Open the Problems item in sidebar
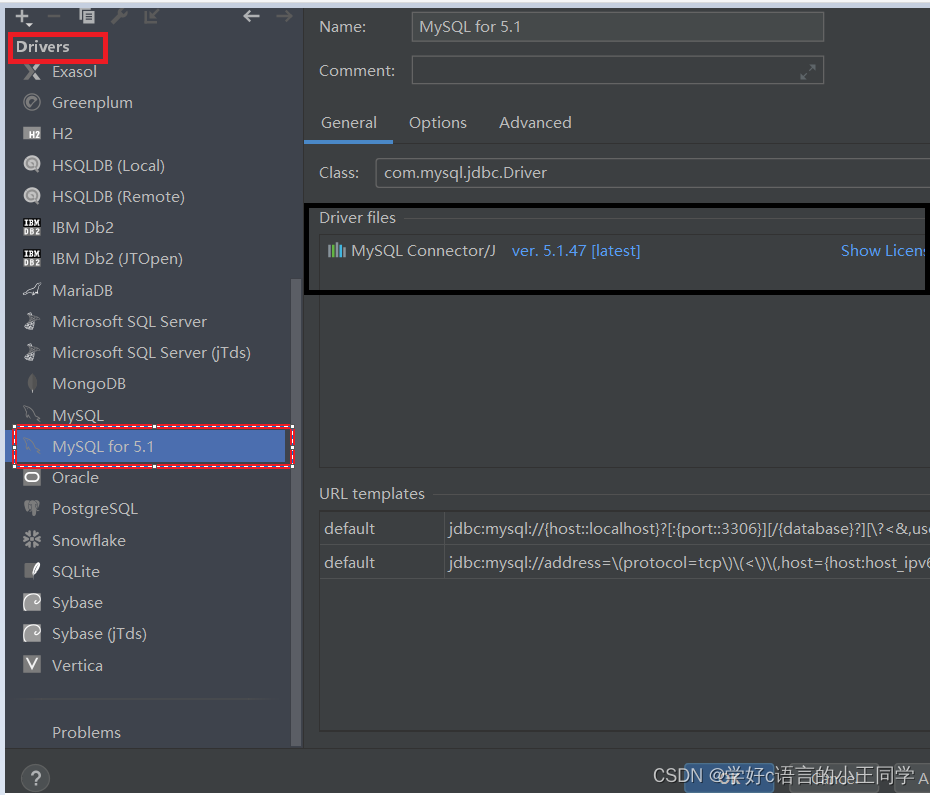Viewport: 930px width, 795px height. [87, 733]
